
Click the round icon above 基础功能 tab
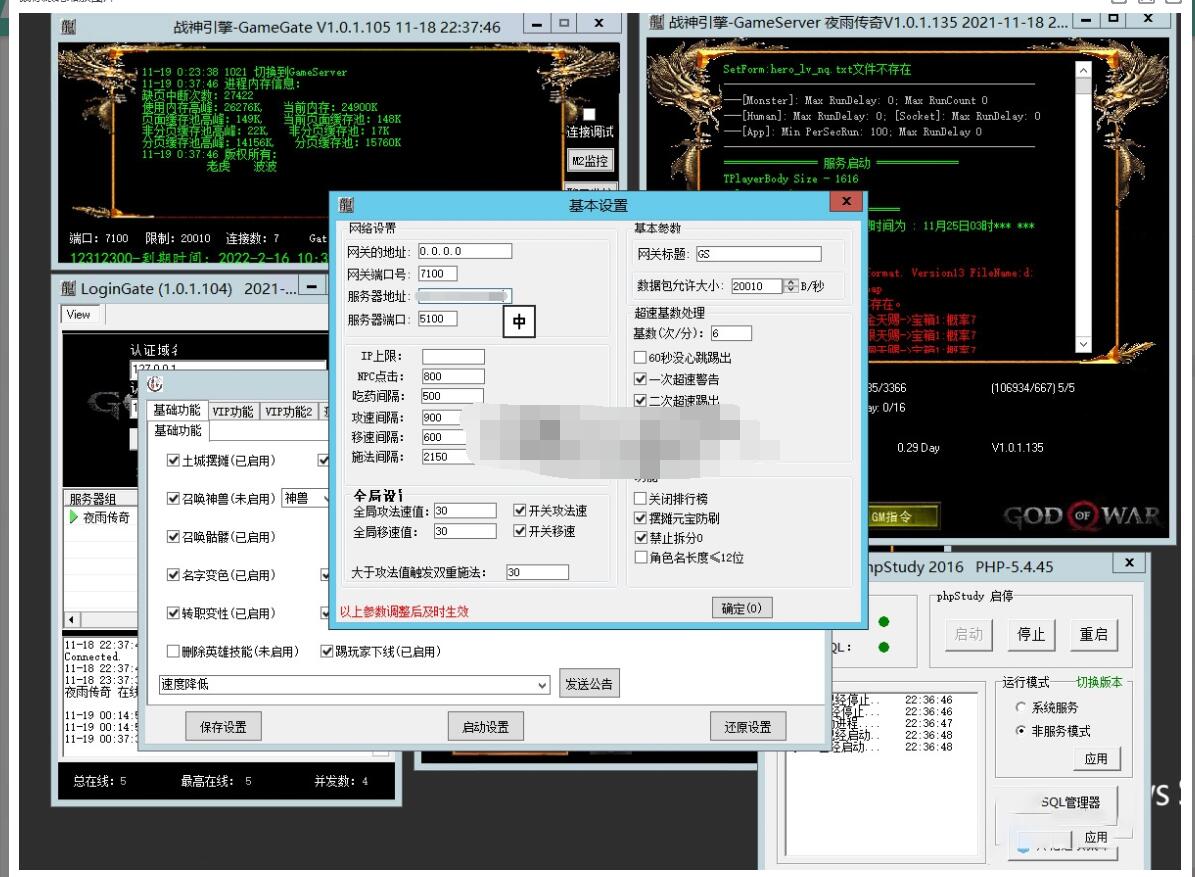154,384
